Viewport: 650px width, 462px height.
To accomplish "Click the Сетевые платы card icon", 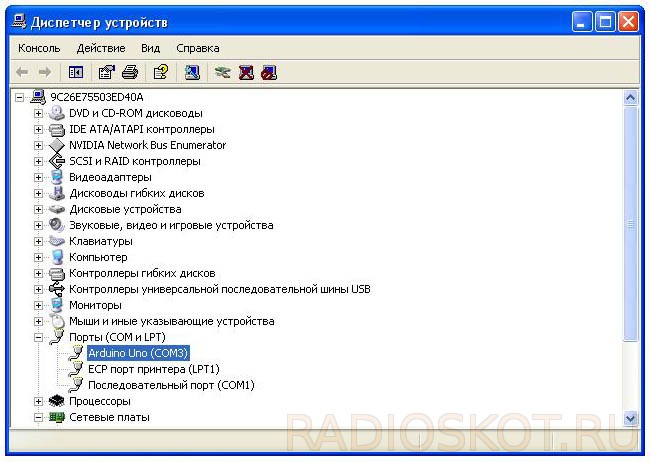I will (57, 417).
